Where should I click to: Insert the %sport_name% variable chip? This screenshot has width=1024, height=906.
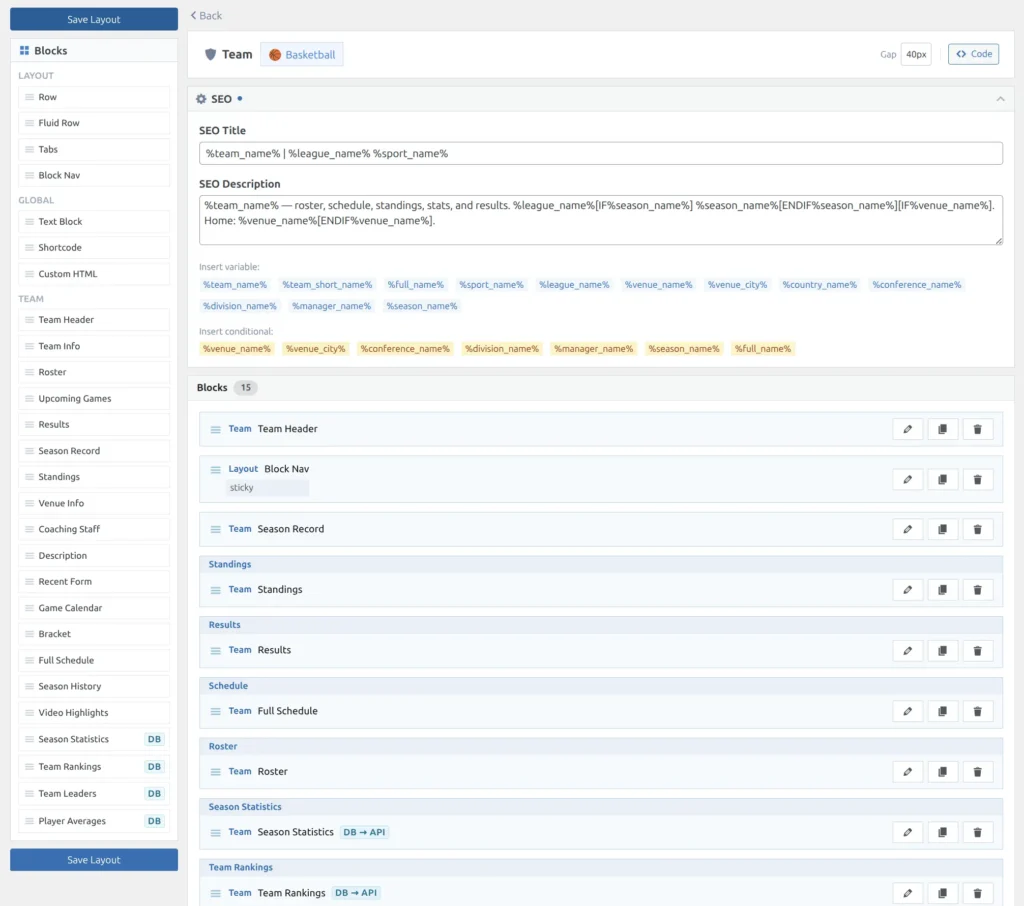click(491, 285)
